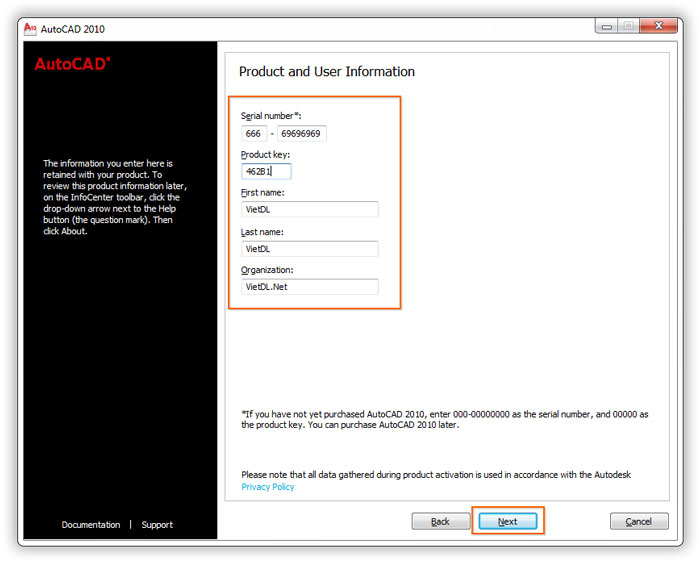Viewport: 700px width, 563px height.
Task: Close the AutoCAD 2010 installer window
Action: (x=658, y=26)
